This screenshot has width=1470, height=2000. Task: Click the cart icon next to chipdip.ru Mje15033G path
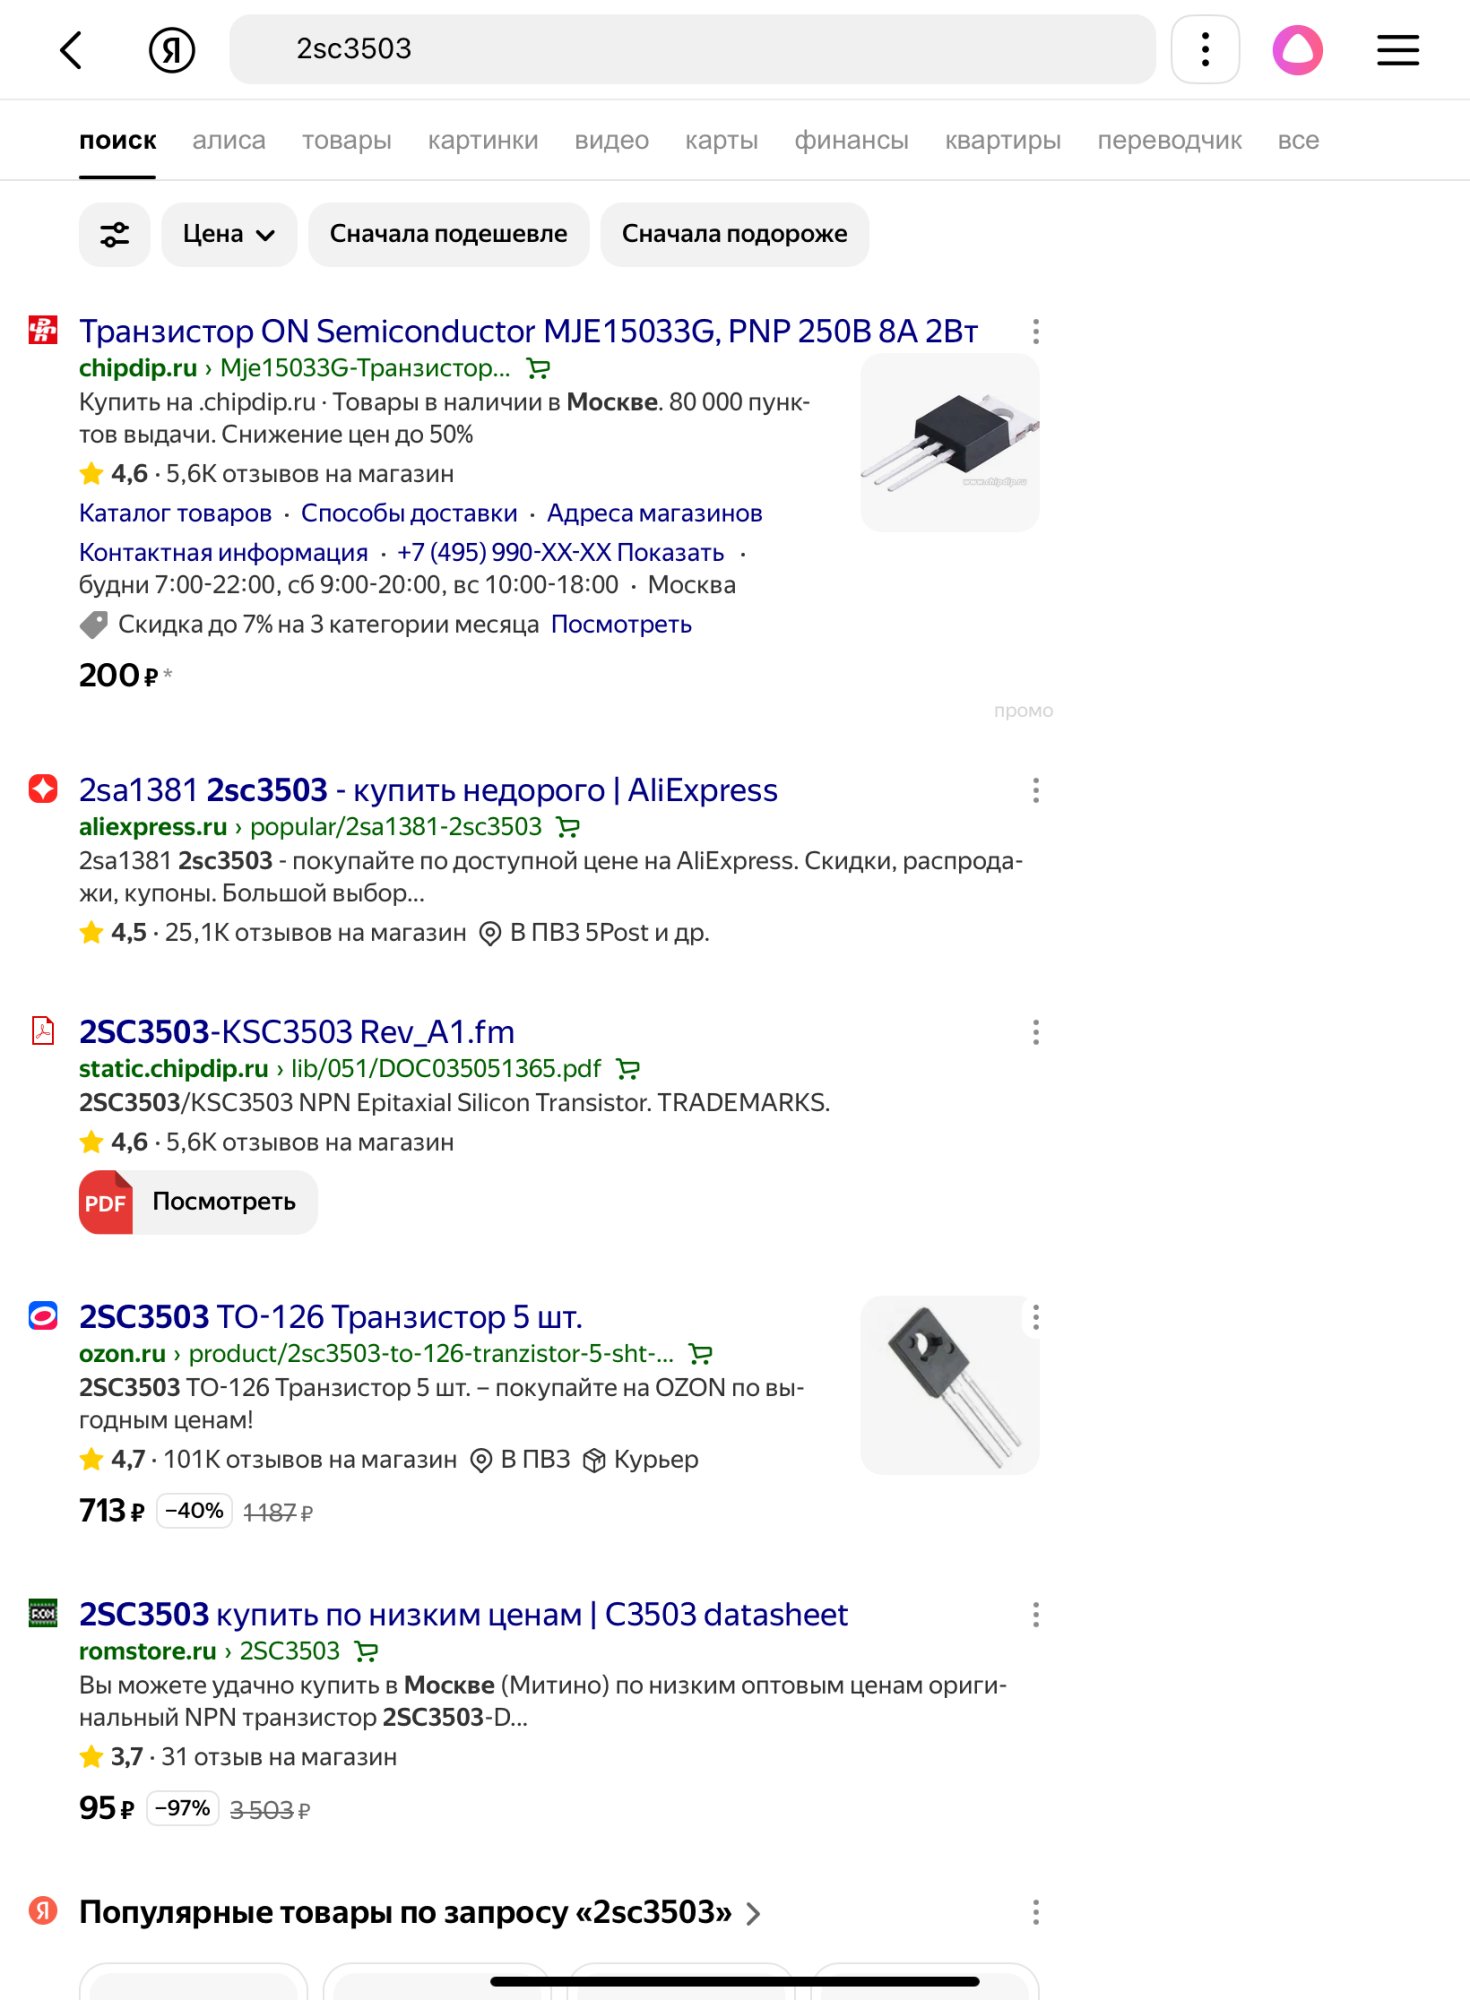click(538, 369)
